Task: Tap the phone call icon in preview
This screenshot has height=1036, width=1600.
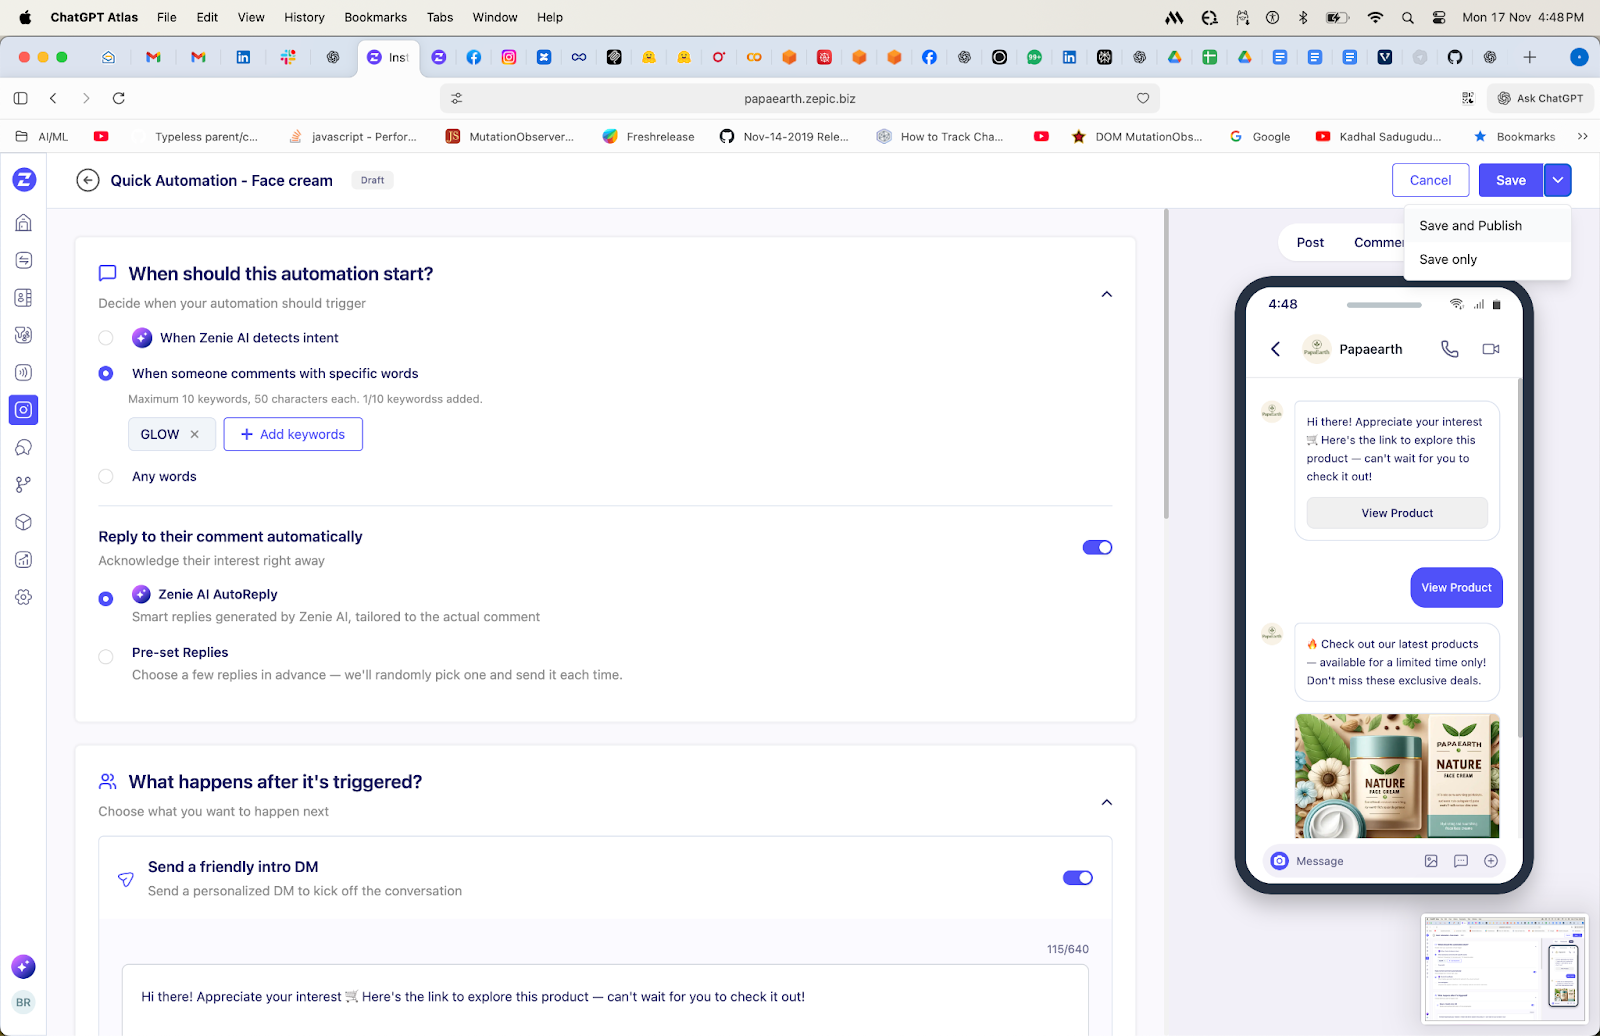Action: [1449, 349]
